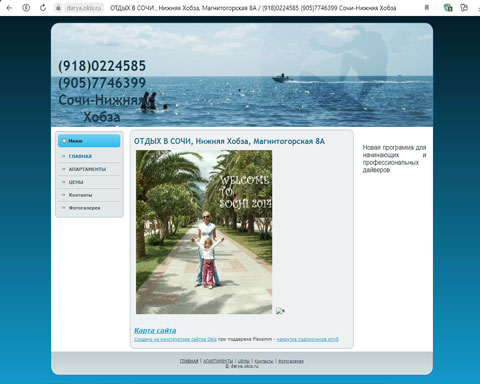Click the padlock site security icon

[58, 8]
